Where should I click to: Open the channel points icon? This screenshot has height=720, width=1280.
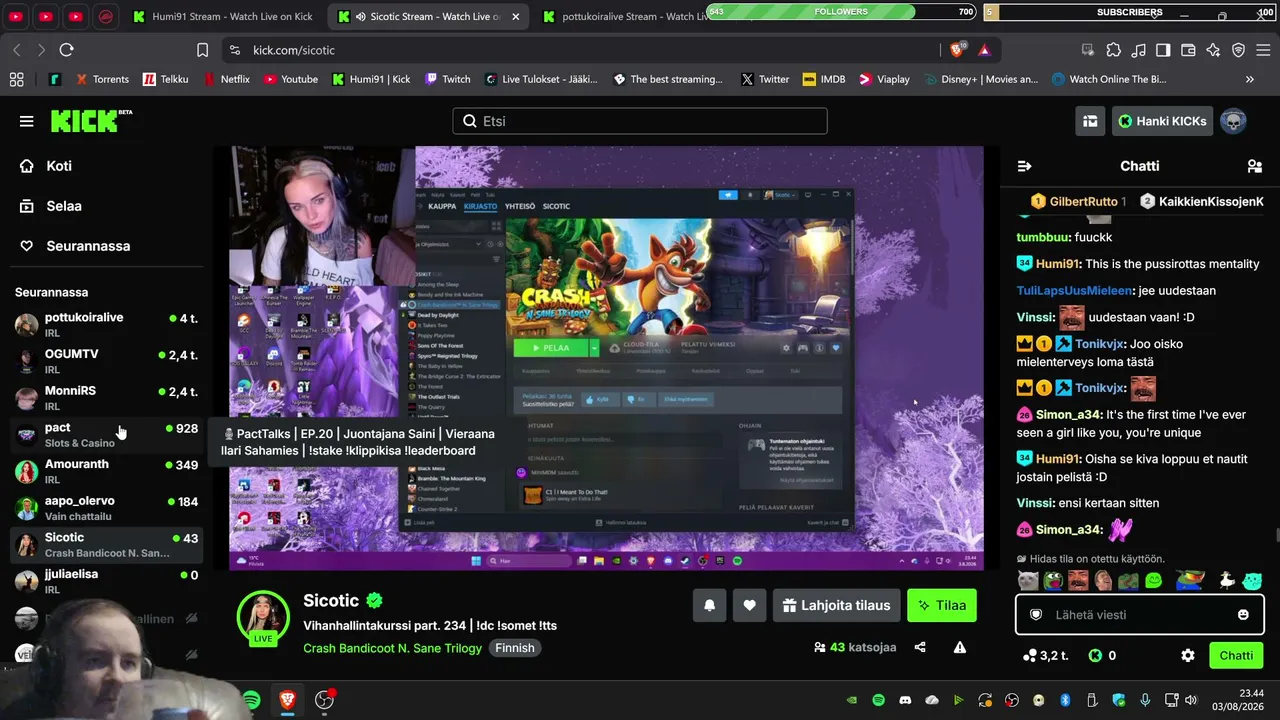click(x=1031, y=656)
